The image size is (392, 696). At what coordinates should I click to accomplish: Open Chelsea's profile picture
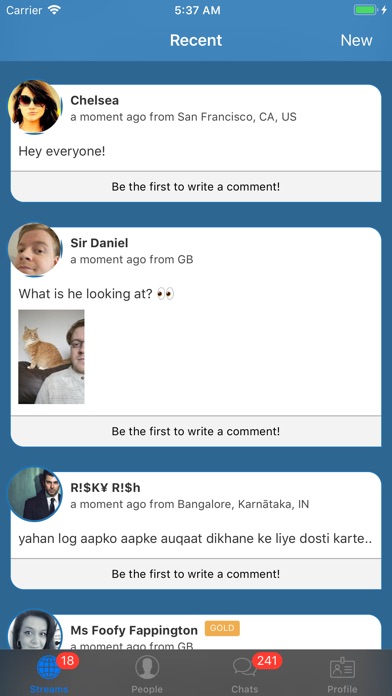point(34,107)
